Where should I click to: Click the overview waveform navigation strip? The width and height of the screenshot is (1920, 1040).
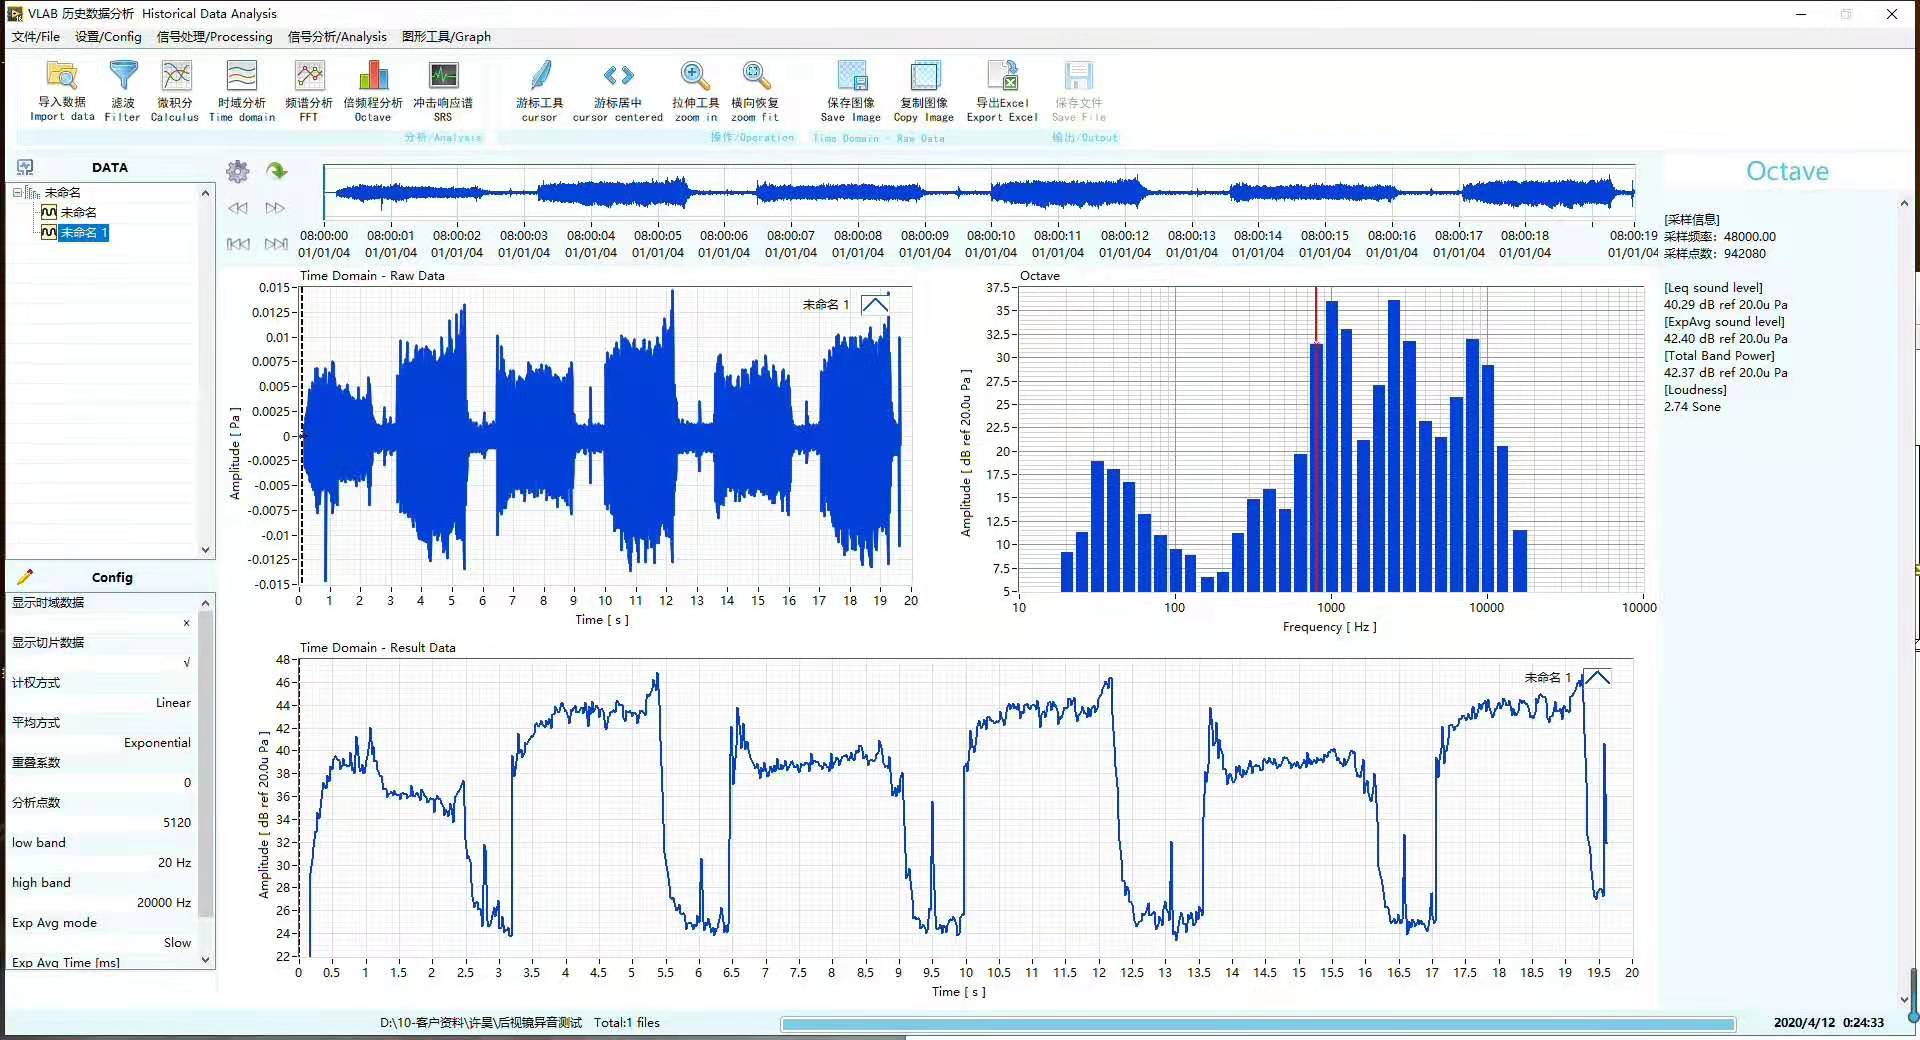pyautogui.click(x=979, y=192)
